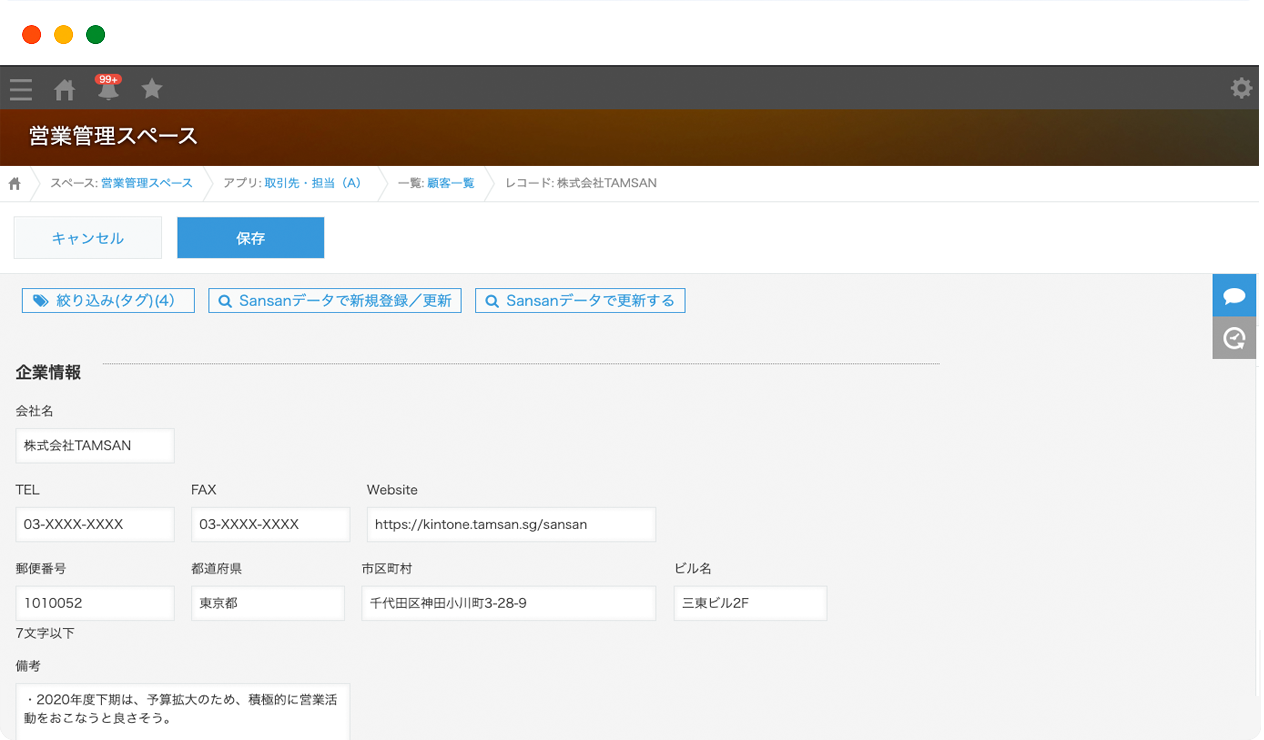Open the settings gear icon
The image size is (1264, 740).
coord(1241,89)
